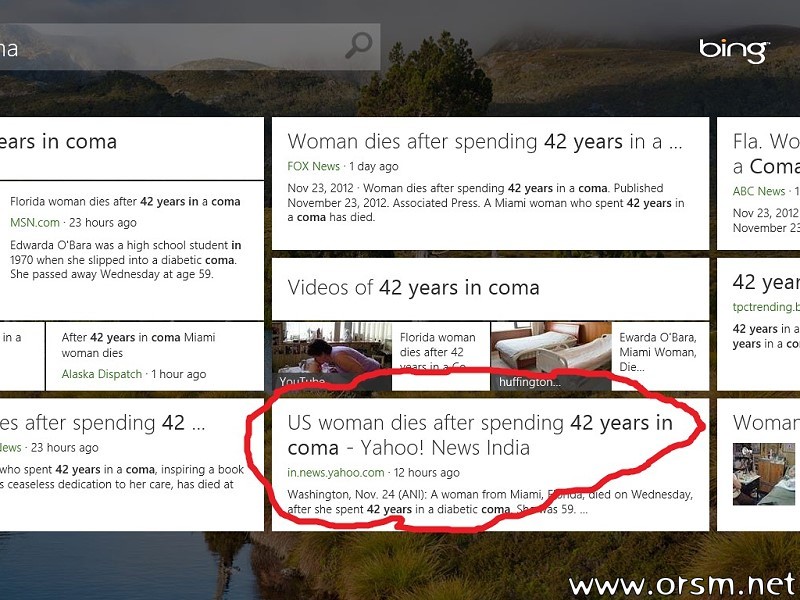Viewport: 800px width, 600px height.
Task: Open the "Florida woman dies after 42 years in a coma" MSN result
Action: (125, 202)
